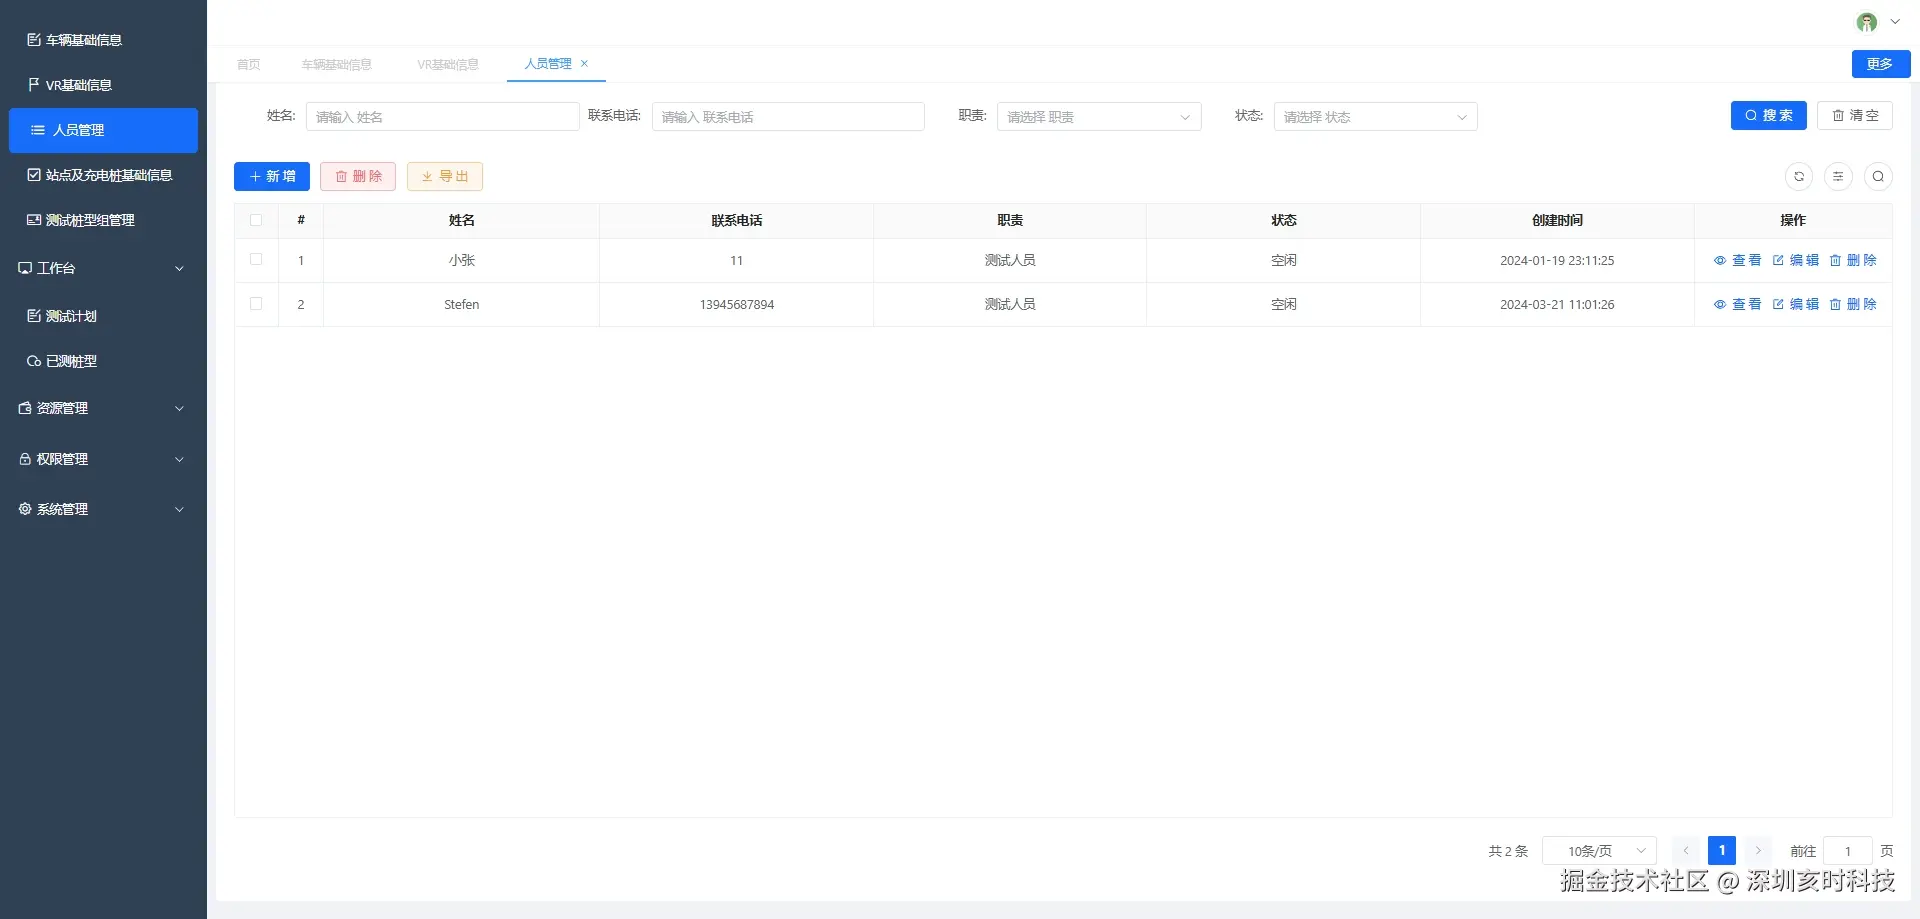Click the 权限管理 lock icon
Viewport: 1920px width, 919px height.
click(x=25, y=459)
